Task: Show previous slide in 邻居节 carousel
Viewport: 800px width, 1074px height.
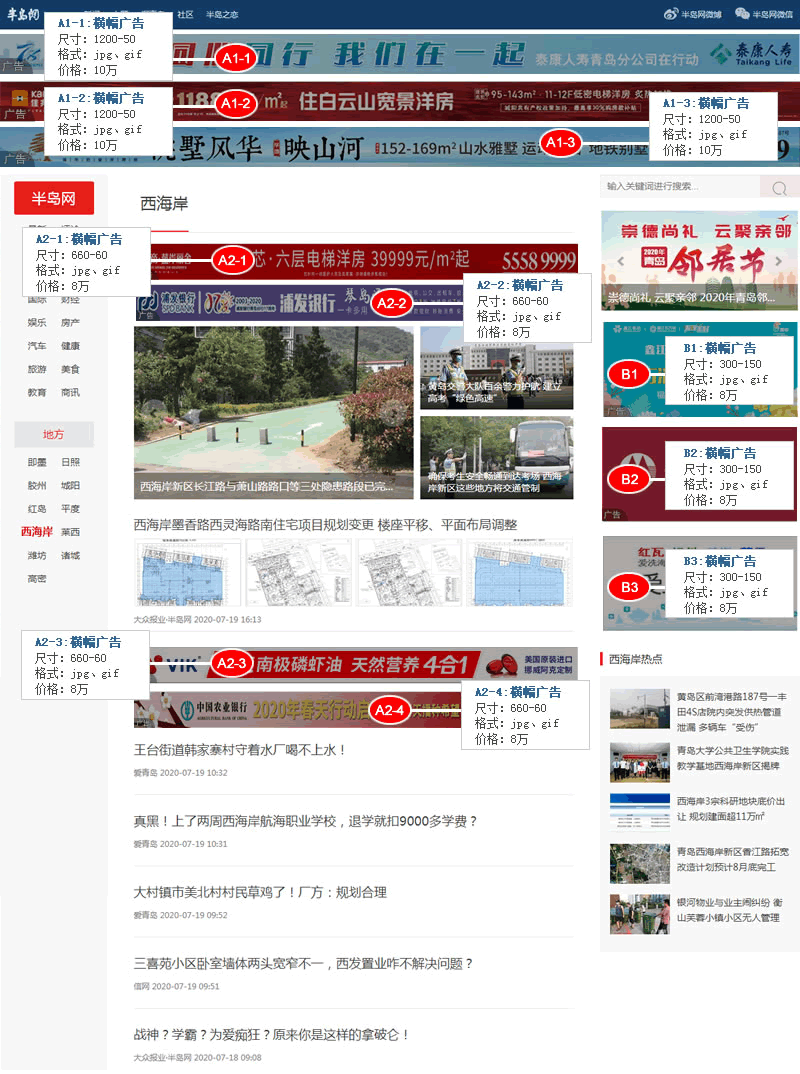Action: pyautogui.click(x=621, y=261)
